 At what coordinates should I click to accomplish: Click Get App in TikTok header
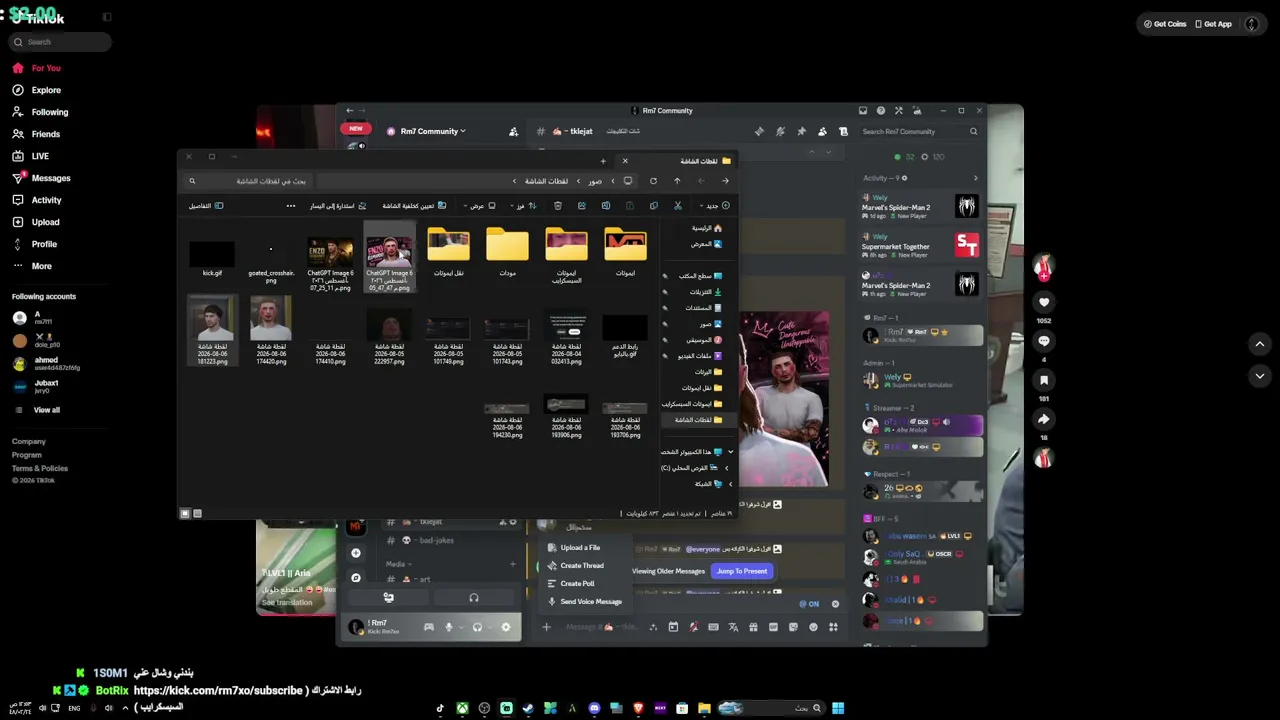coord(1213,24)
